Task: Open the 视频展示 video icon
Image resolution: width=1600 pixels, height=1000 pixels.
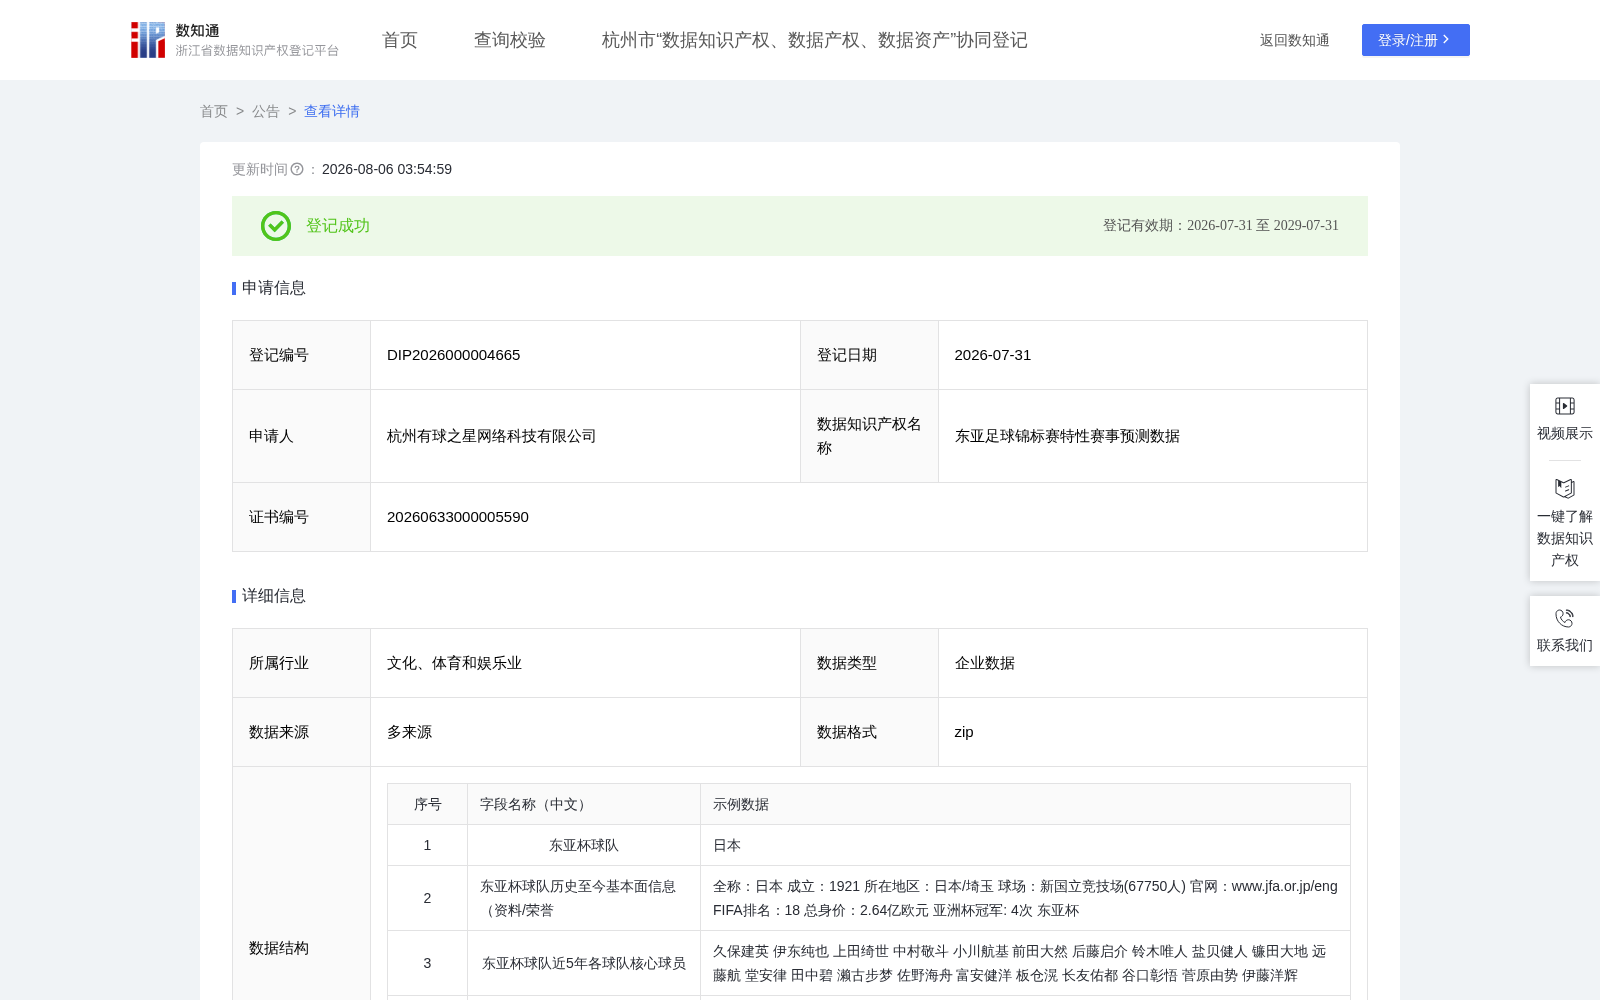Action: click(1565, 406)
